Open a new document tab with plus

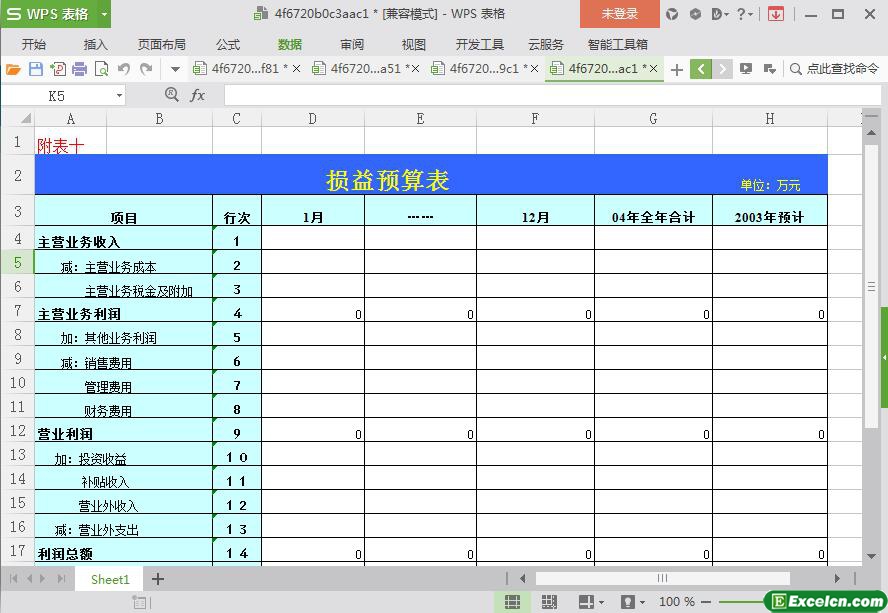coord(677,69)
